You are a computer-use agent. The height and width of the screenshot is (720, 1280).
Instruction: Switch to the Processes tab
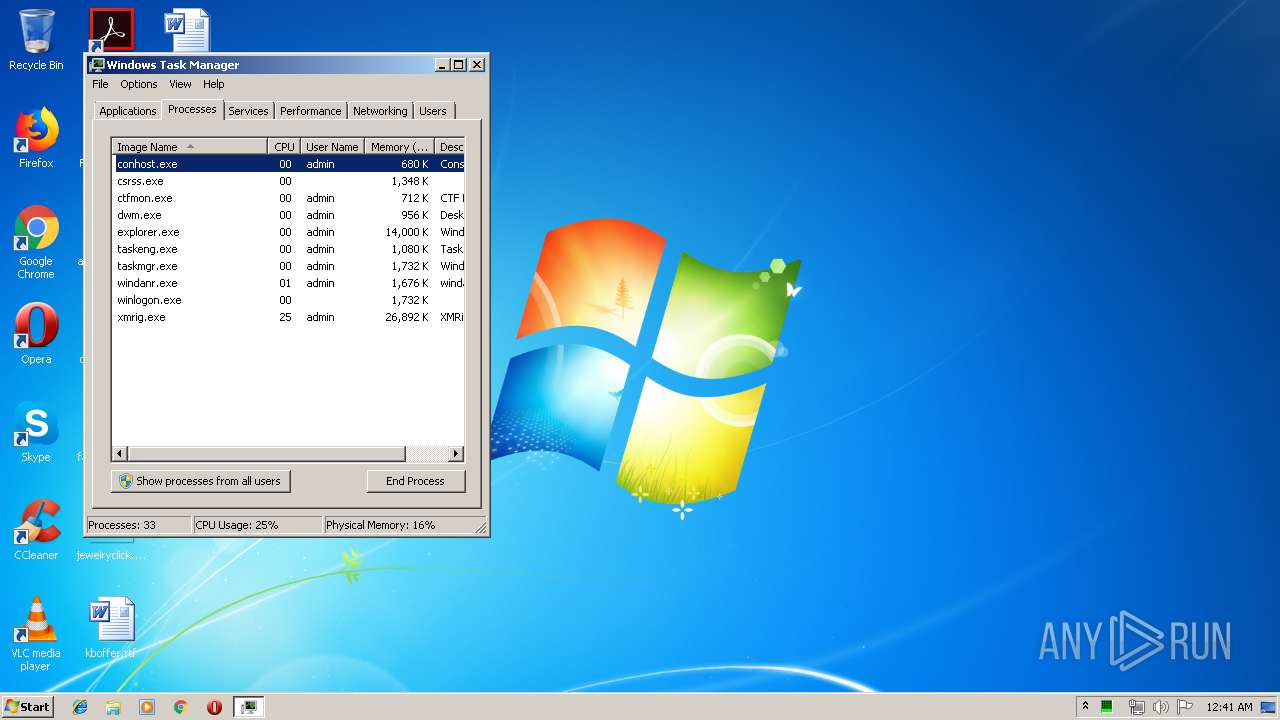(x=192, y=109)
